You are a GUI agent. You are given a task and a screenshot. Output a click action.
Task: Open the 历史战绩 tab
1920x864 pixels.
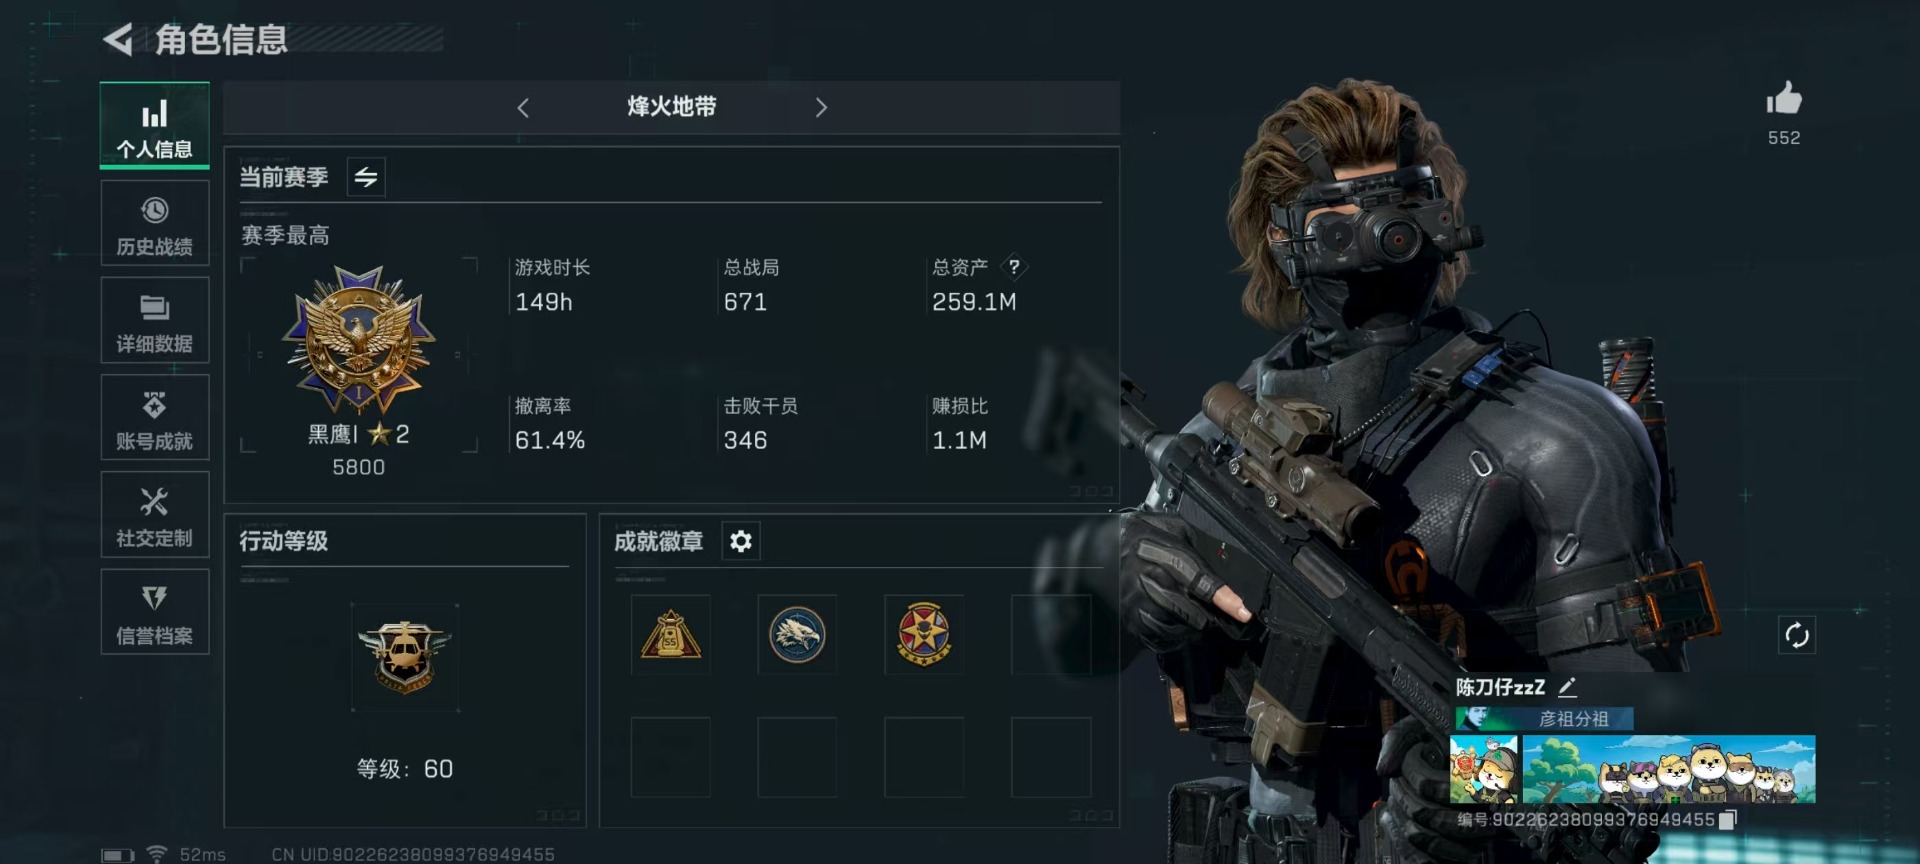(x=155, y=224)
